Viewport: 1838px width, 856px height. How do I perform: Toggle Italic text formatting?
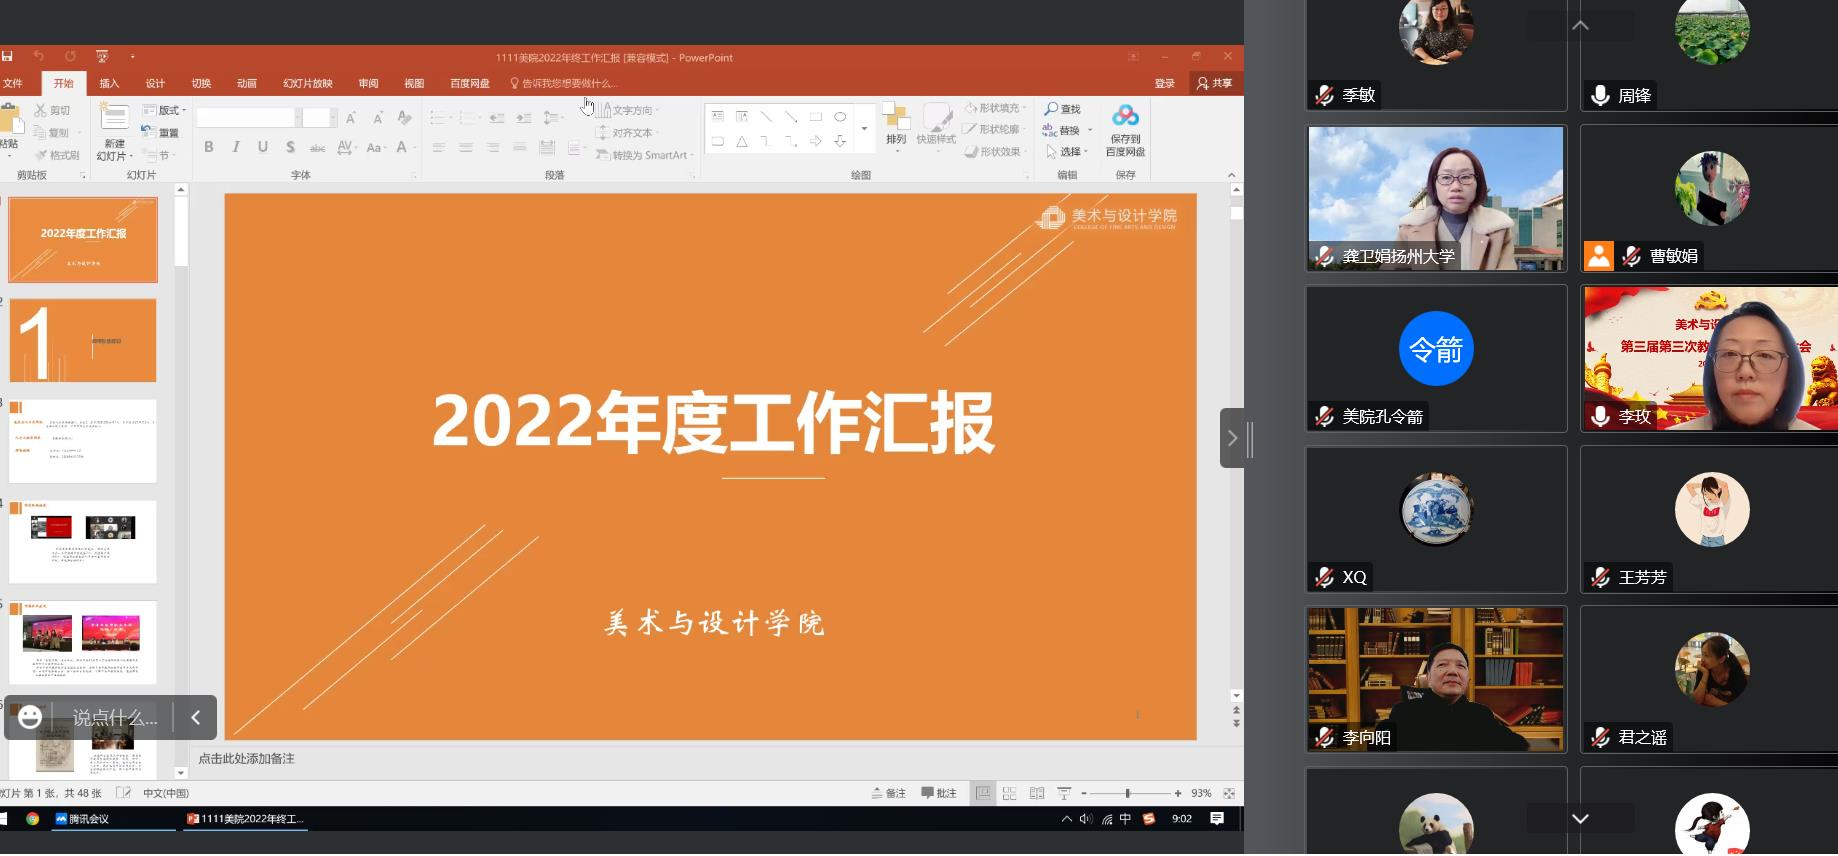coord(236,147)
